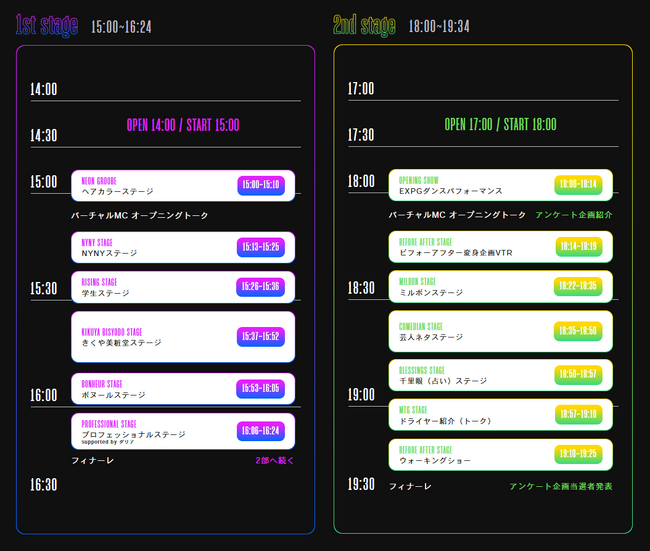Follow the 'アンケート企画当選者発表' link
Image resolution: width=650 pixels, height=551 pixels.
[561, 486]
